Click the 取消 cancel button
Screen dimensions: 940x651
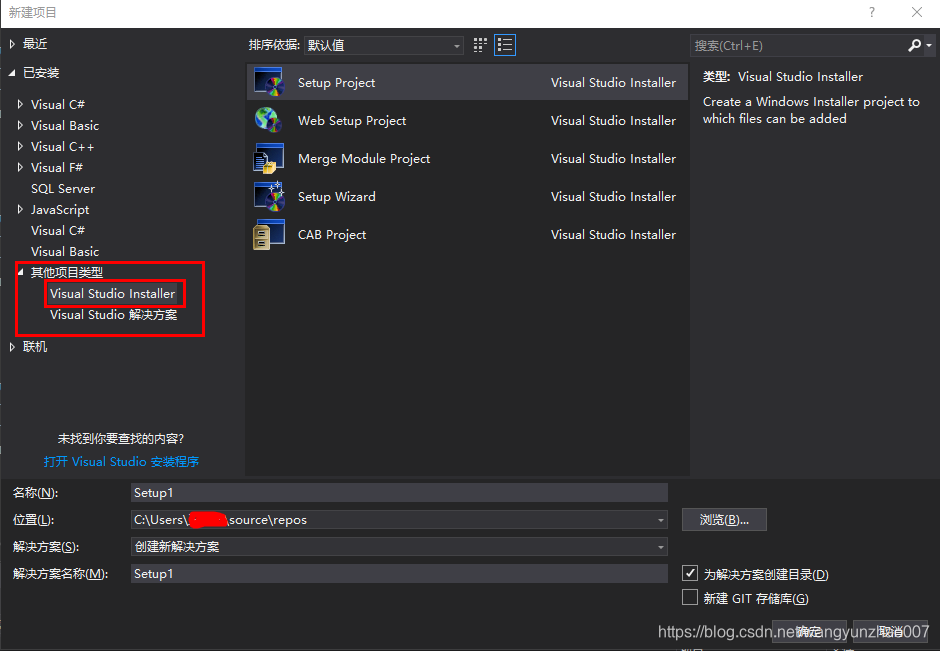(x=890, y=631)
